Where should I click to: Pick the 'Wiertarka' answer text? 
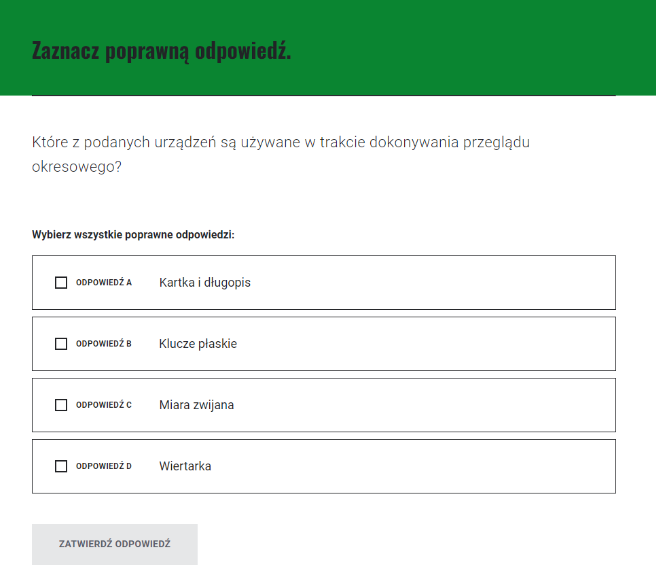(185, 466)
